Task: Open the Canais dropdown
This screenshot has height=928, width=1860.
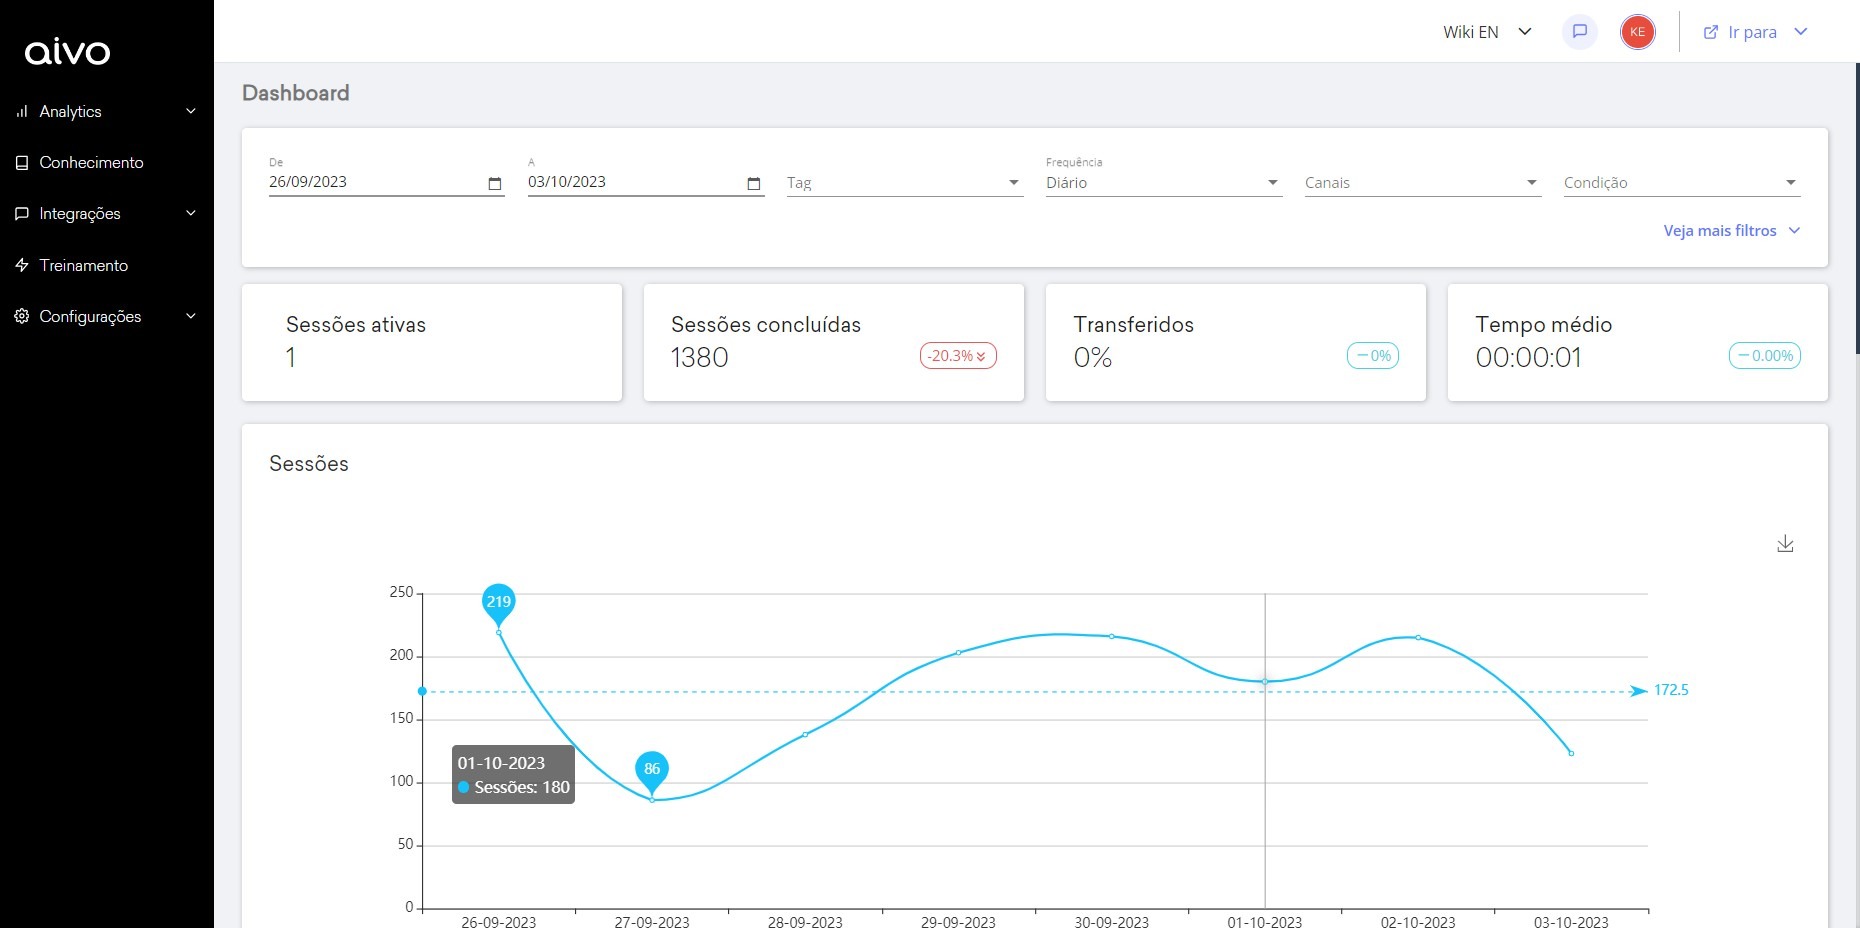Action: tap(1422, 183)
